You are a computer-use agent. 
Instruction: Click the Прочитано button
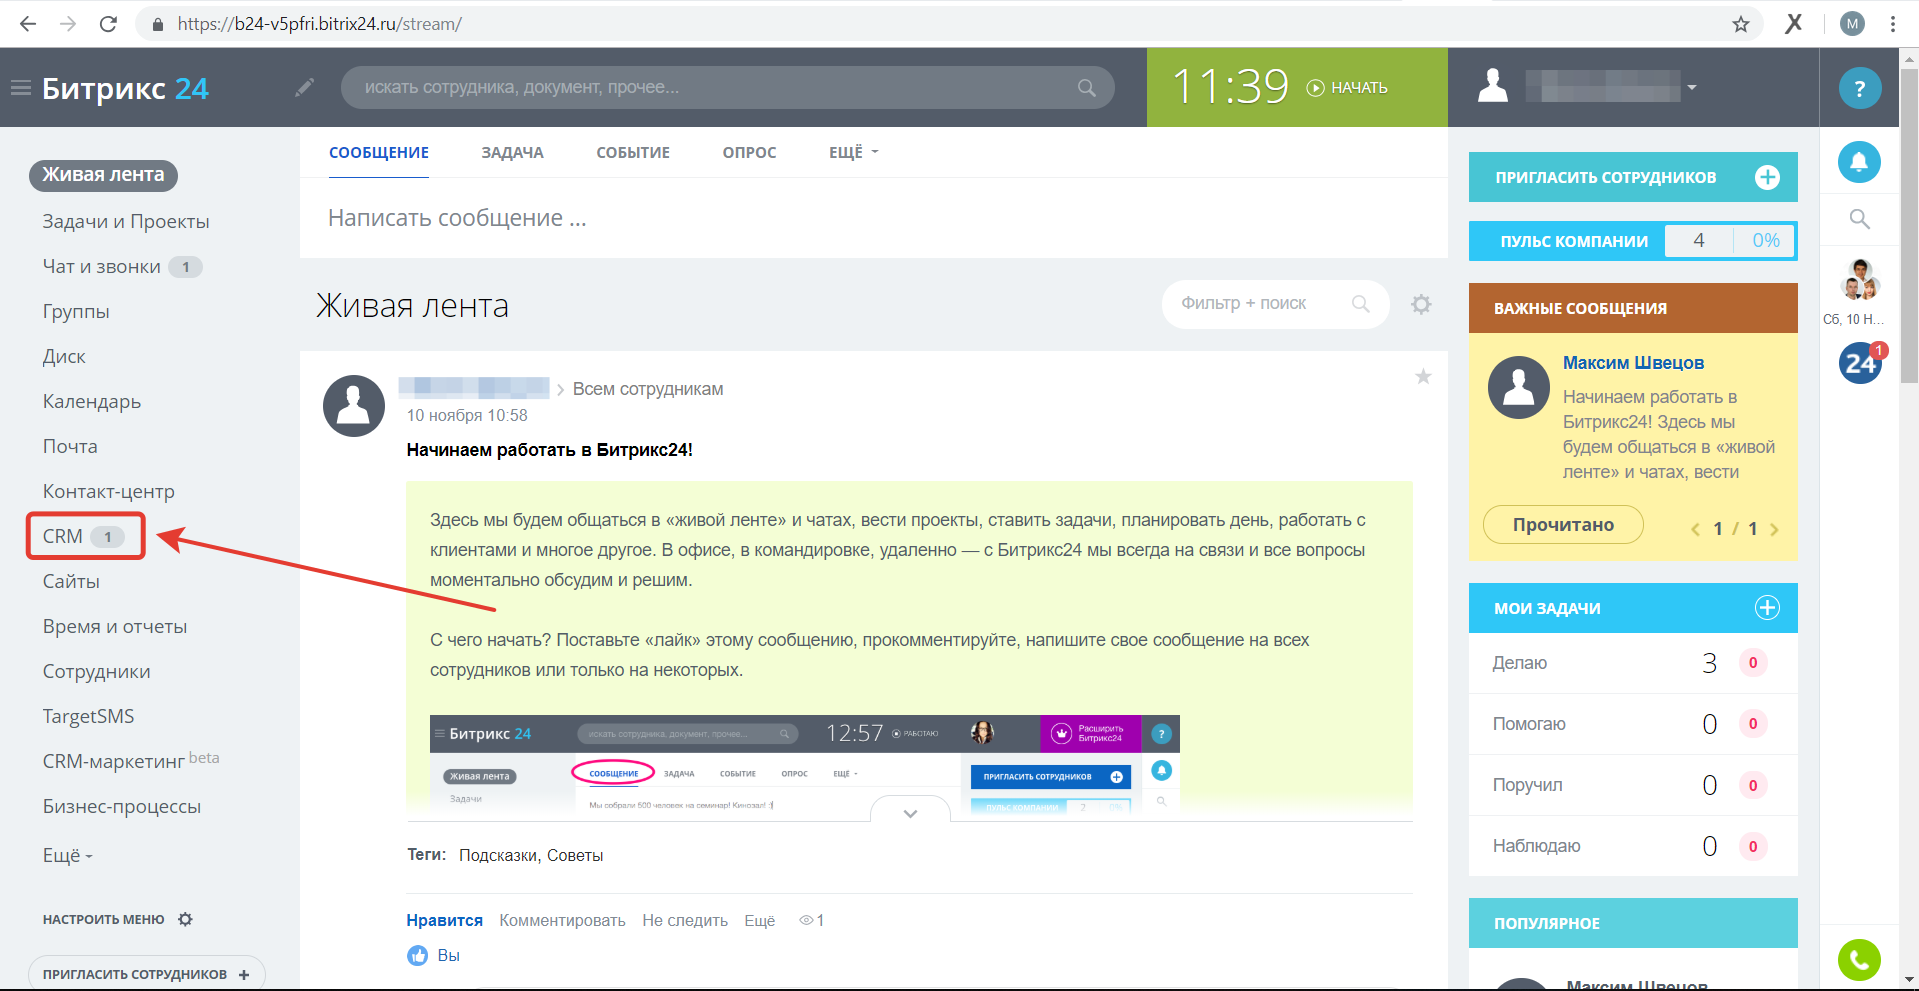point(1563,525)
